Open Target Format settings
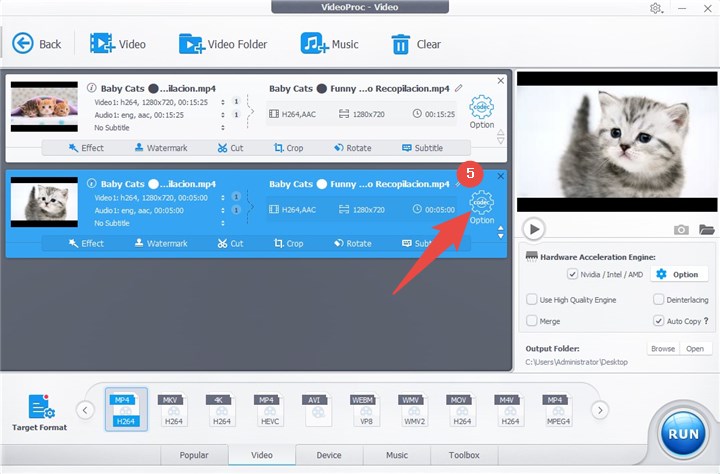Image resolution: width=720 pixels, height=474 pixels. tap(40, 412)
